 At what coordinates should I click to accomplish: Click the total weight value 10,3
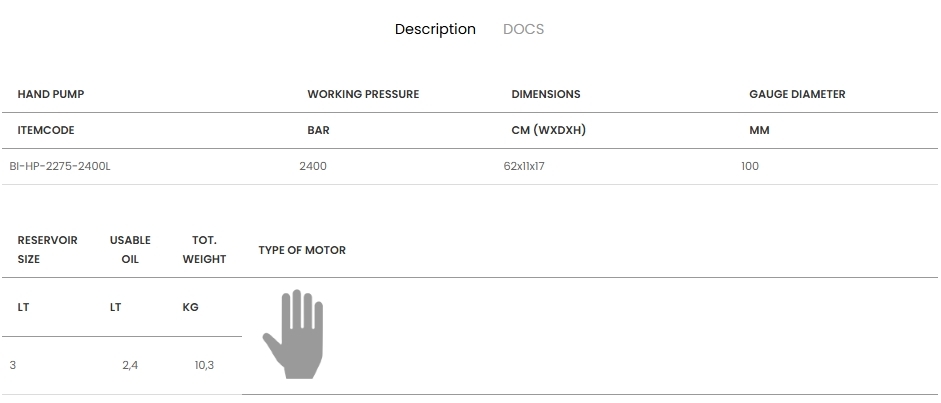[x=204, y=365]
